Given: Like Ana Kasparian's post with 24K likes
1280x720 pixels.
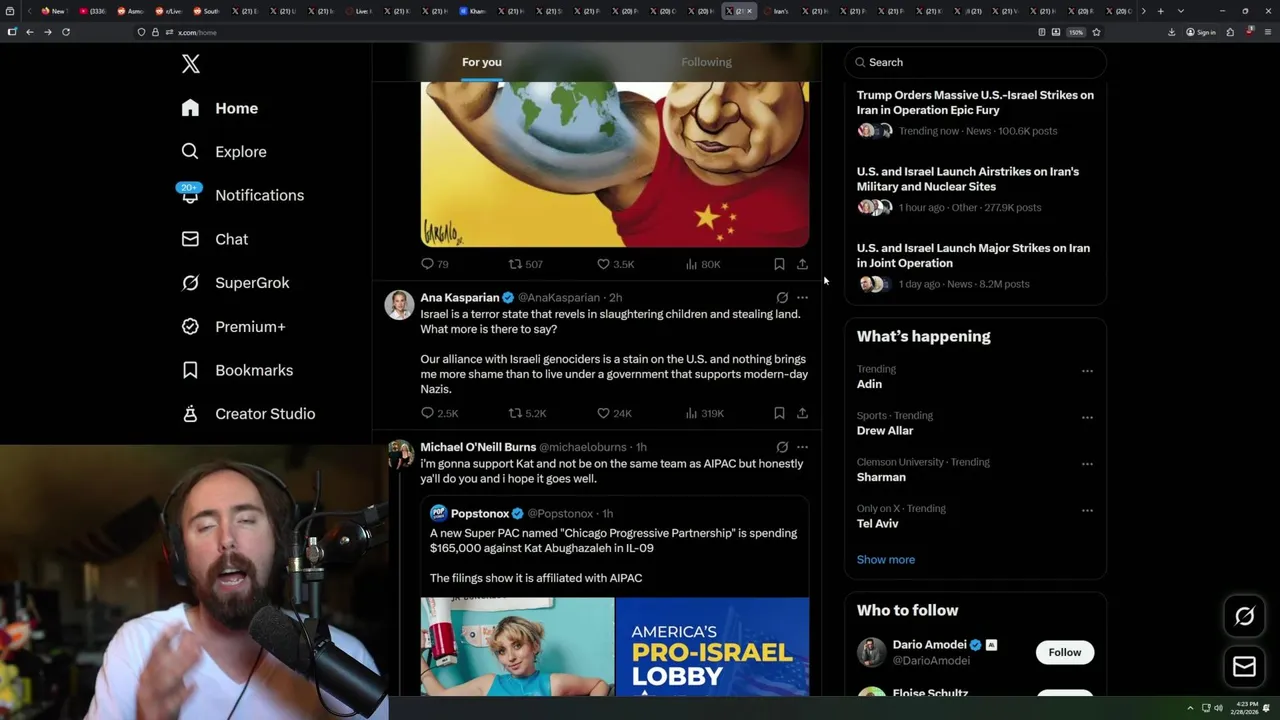Looking at the screenshot, I should (614, 413).
